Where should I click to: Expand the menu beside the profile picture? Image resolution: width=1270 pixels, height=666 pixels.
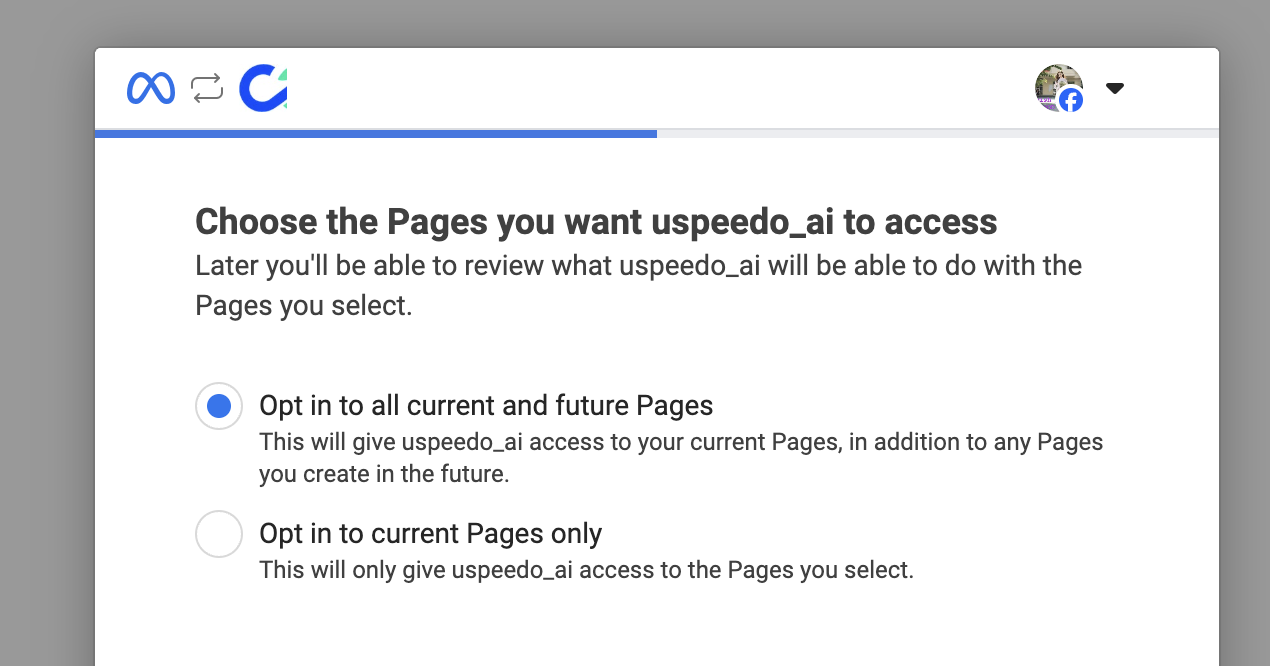coord(1114,88)
